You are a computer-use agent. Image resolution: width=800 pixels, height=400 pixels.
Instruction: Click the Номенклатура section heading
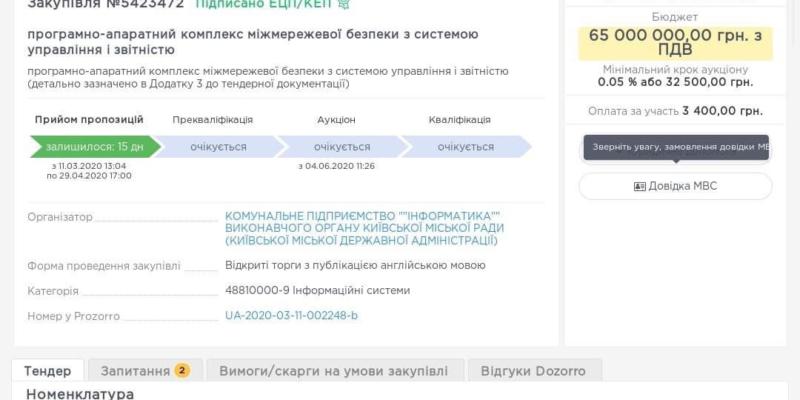click(x=80, y=394)
